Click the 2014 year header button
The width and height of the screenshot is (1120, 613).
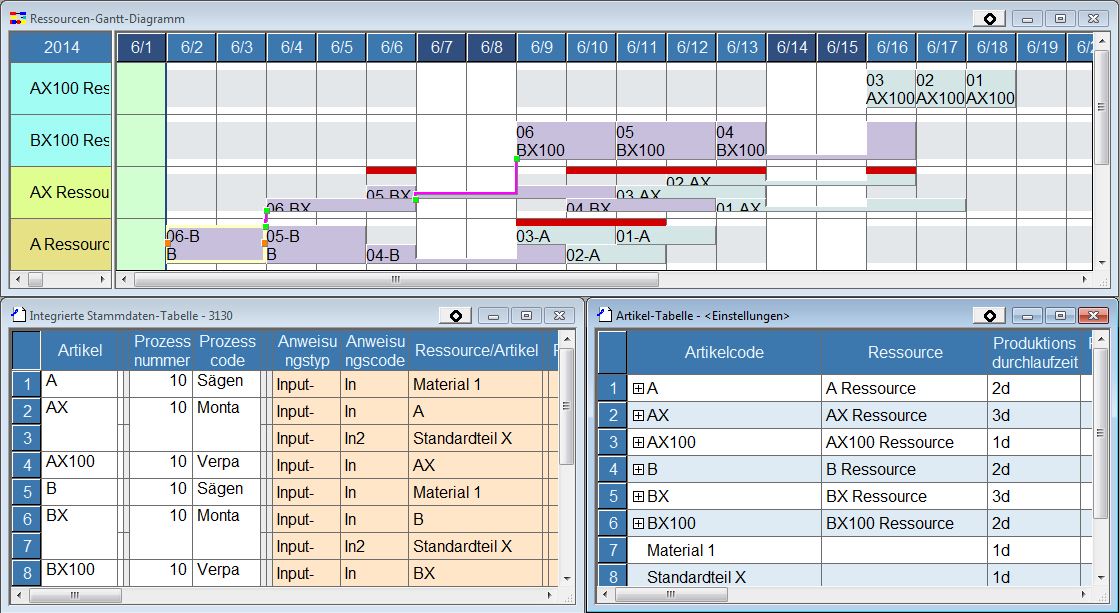[x=61, y=47]
